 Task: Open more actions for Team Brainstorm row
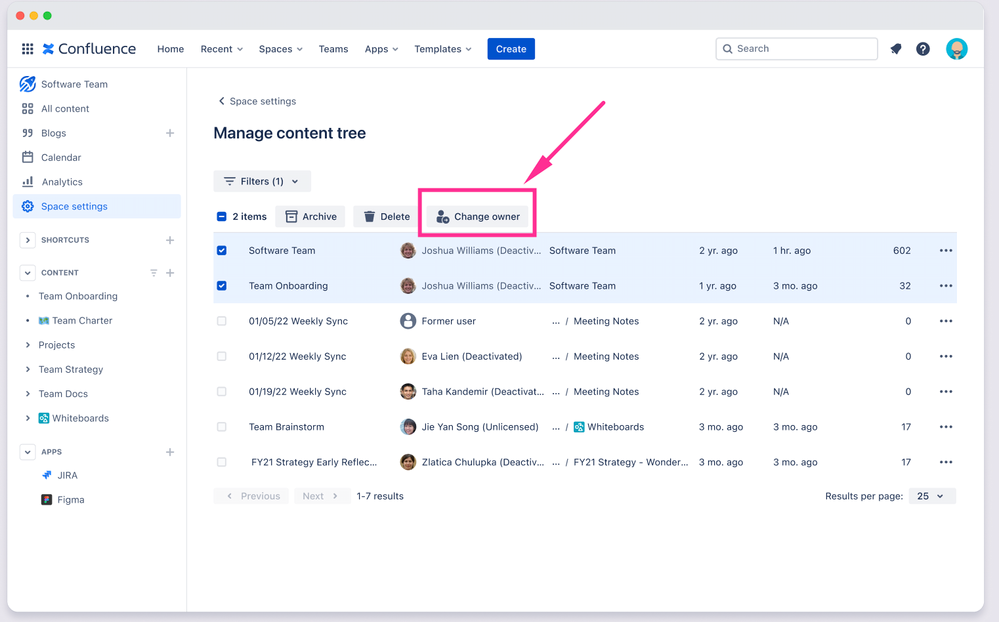945,427
